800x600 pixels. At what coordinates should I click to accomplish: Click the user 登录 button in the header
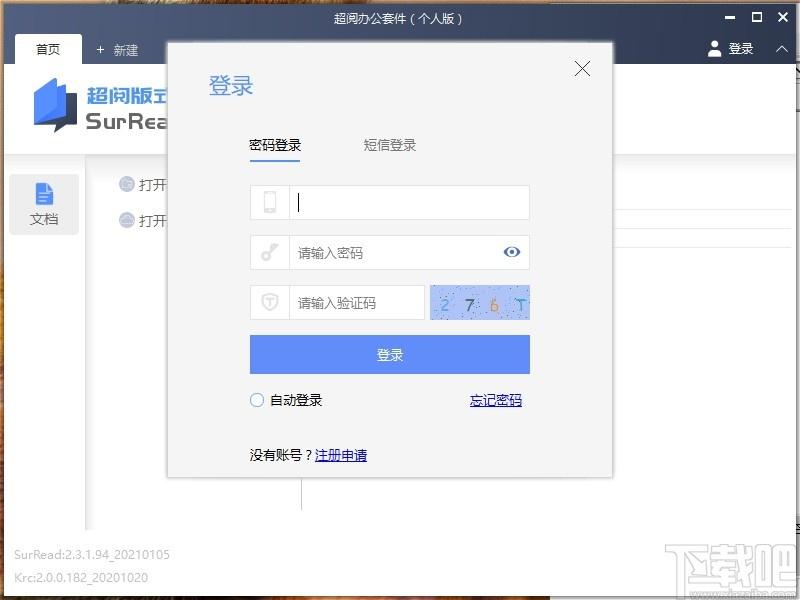[730, 49]
